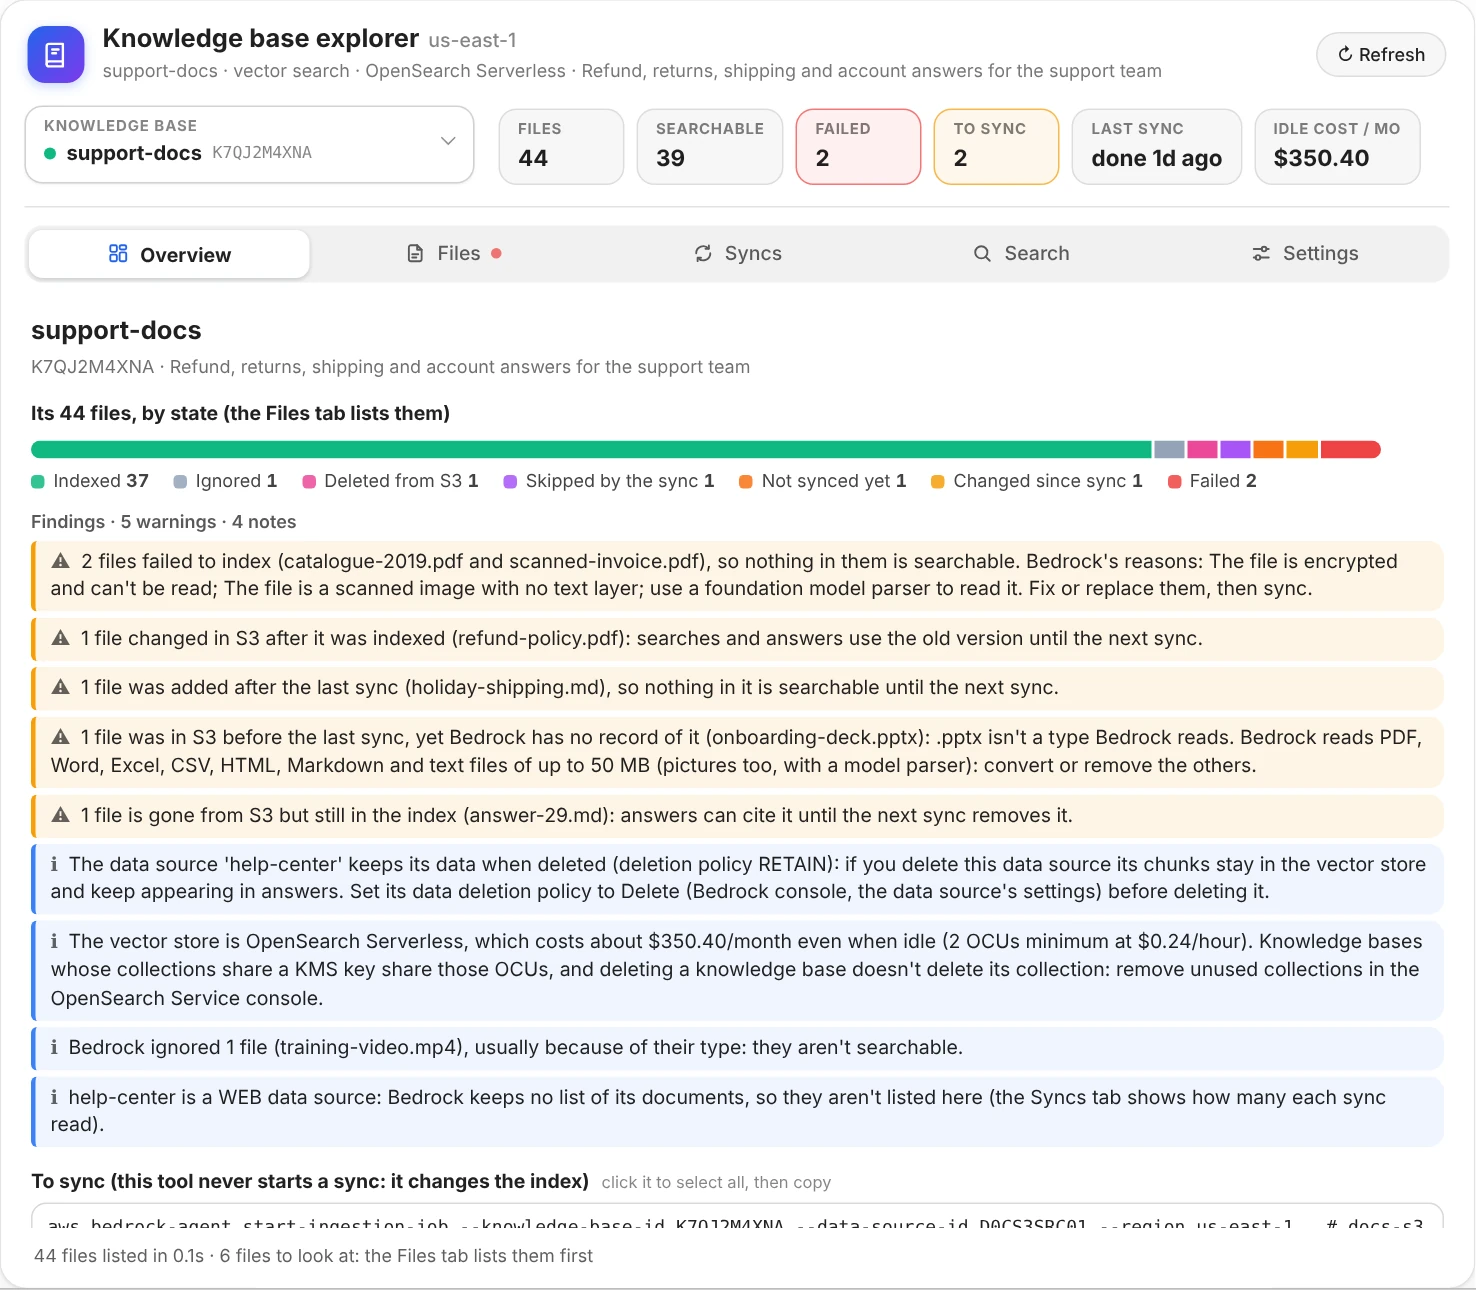Click the SEARCHABLE 39 stat card
This screenshot has width=1476, height=1290.
click(710, 146)
